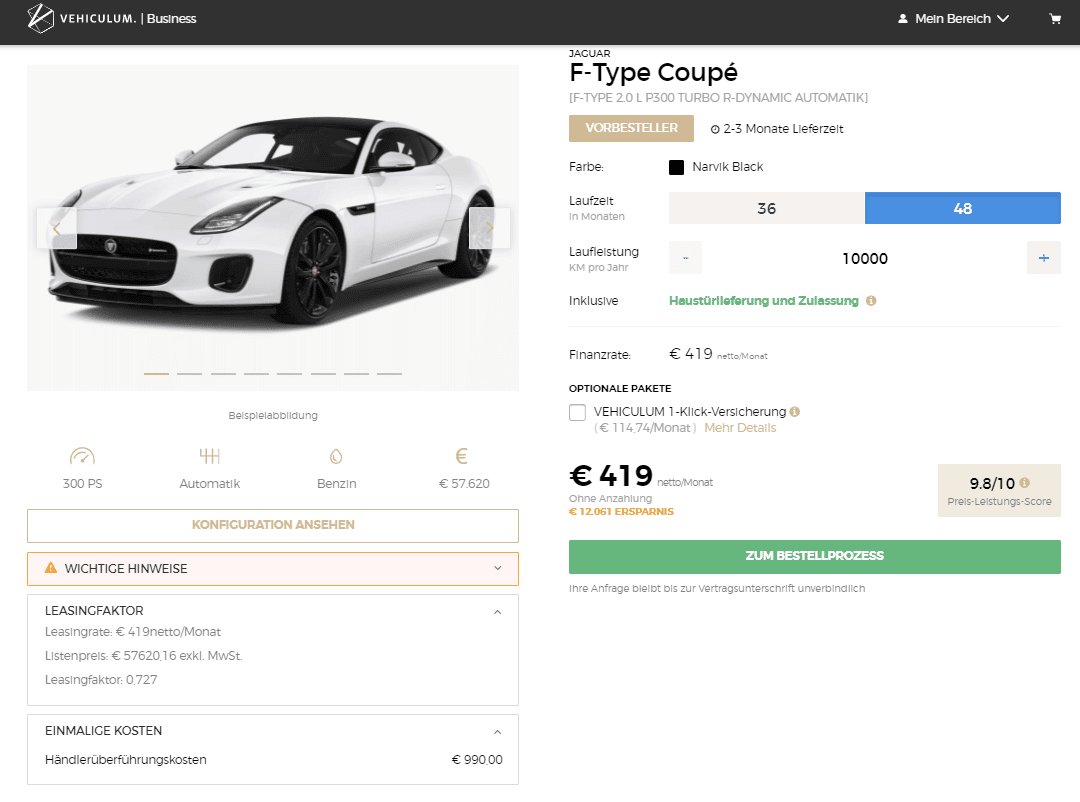Viewport: 1080px width, 802px height.
Task: Click the 'Listenpreis: € 57620,16 exkl. MwSt.' line
Action: click(x=144, y=656)
